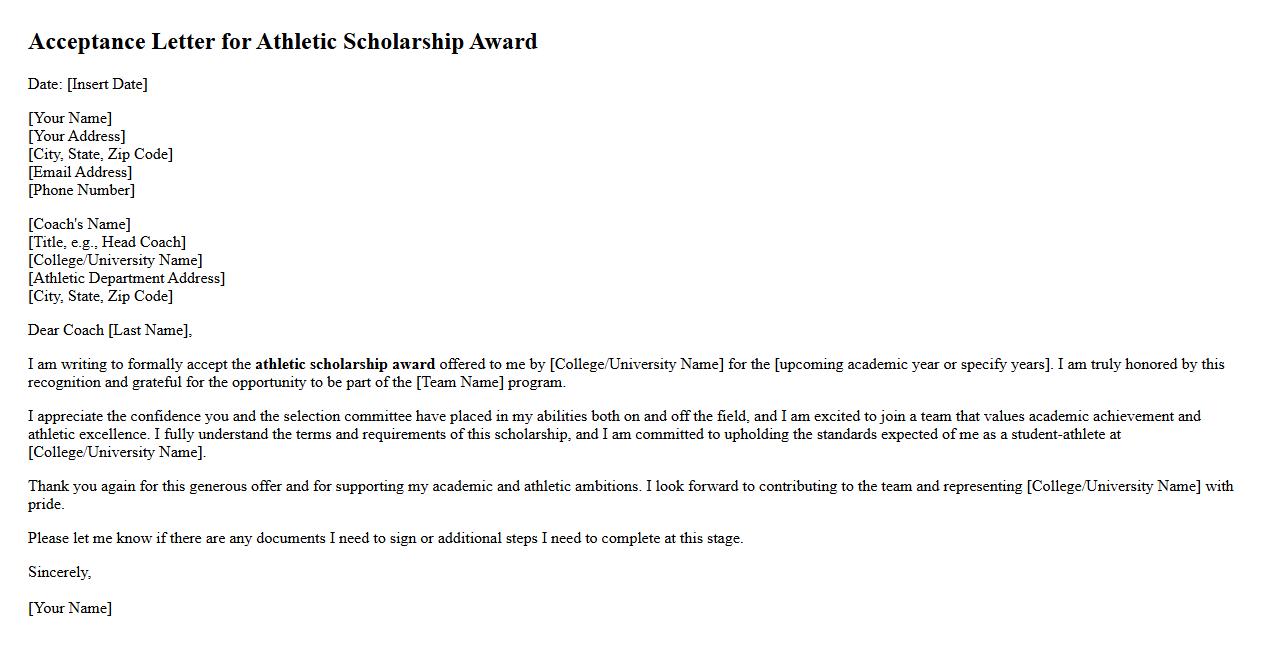Click the [Athletic Department Address] placeholder

coord(126,278)
